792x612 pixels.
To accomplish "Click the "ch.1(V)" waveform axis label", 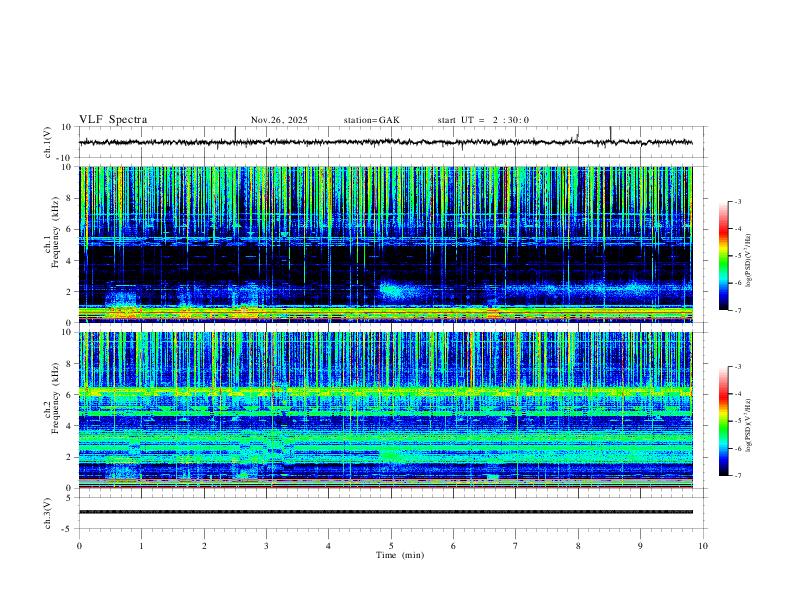I will coord(48,142).
